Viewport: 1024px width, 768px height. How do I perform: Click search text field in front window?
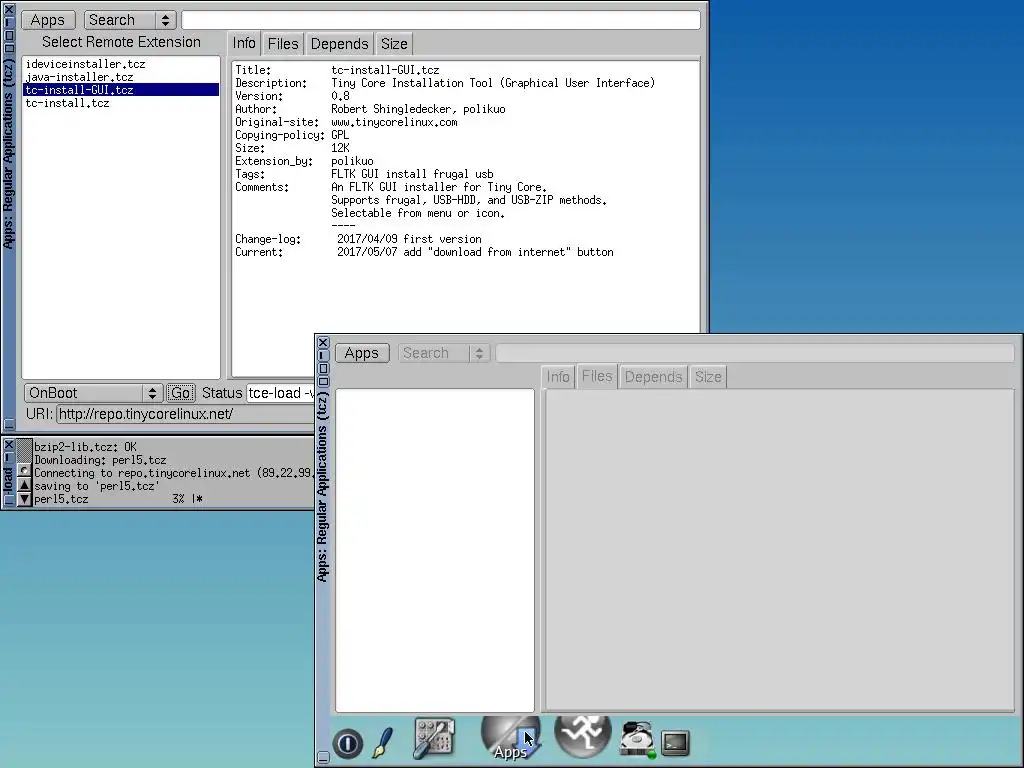click(755, 353)
